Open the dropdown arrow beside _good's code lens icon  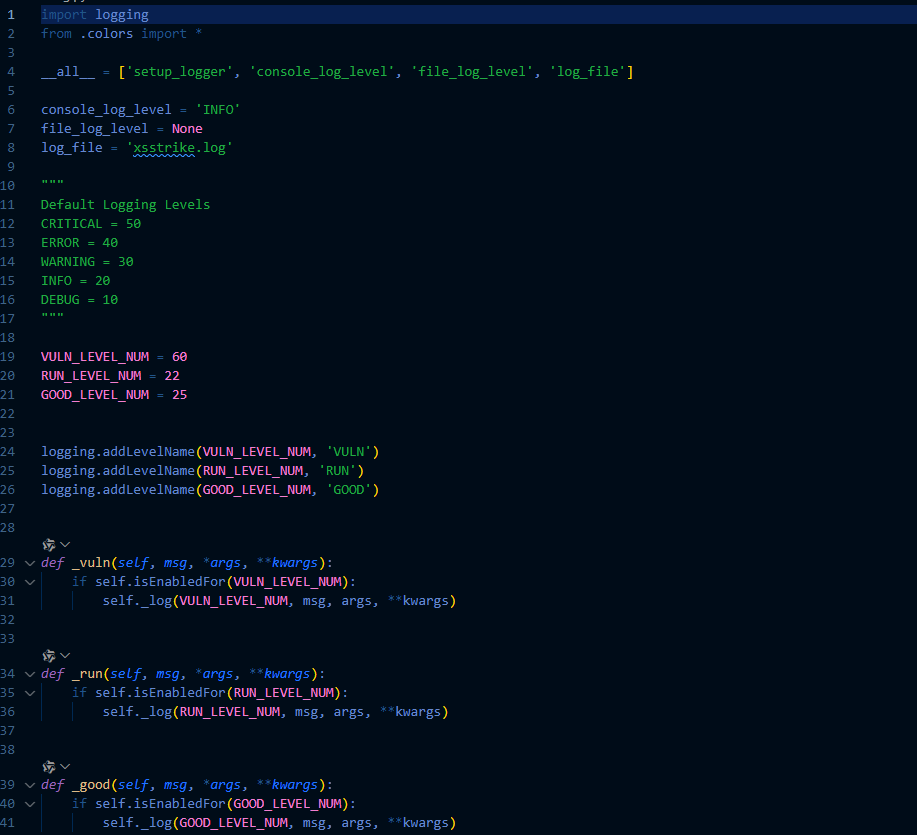(x=66, y=767)
